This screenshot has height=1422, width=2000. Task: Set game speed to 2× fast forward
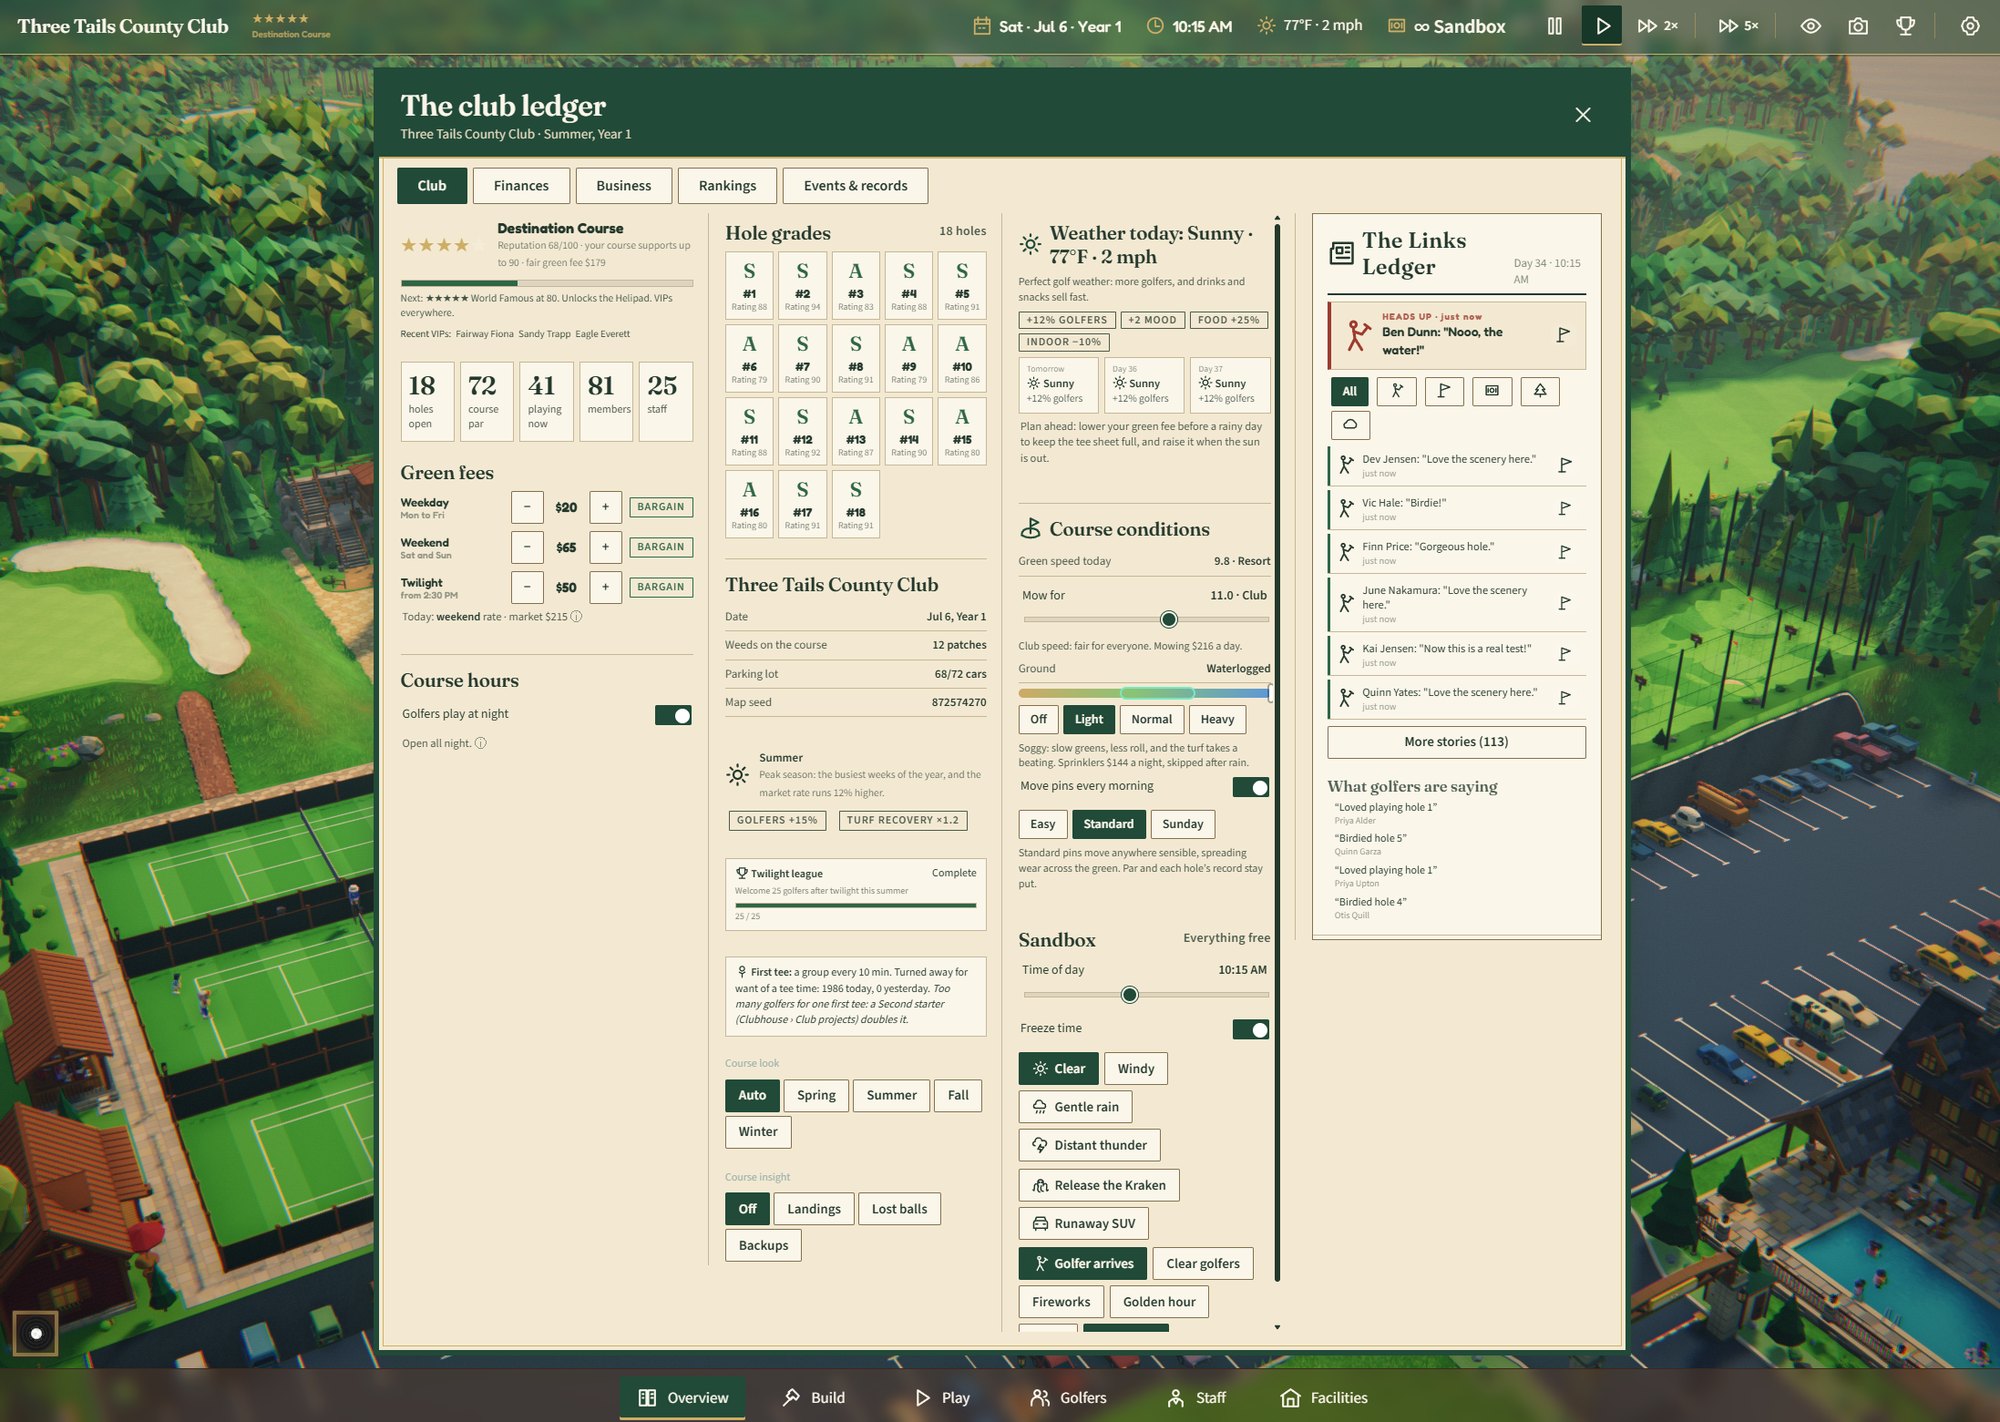click(x=1657, y=26)
